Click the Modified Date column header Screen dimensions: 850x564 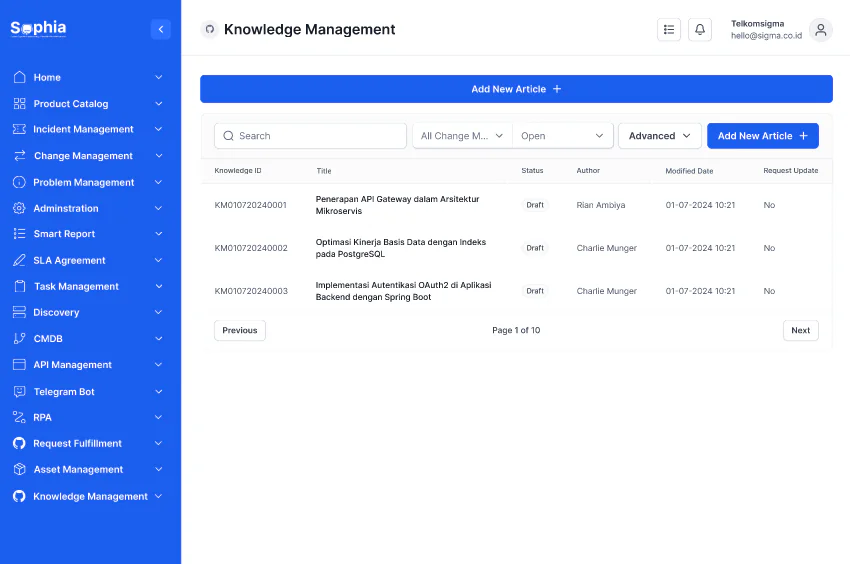[689, 171]
